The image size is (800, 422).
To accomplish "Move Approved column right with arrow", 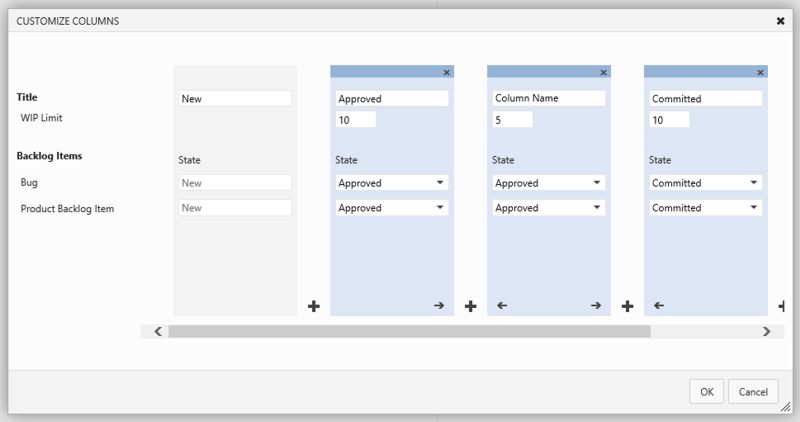I will coord(439,305).
